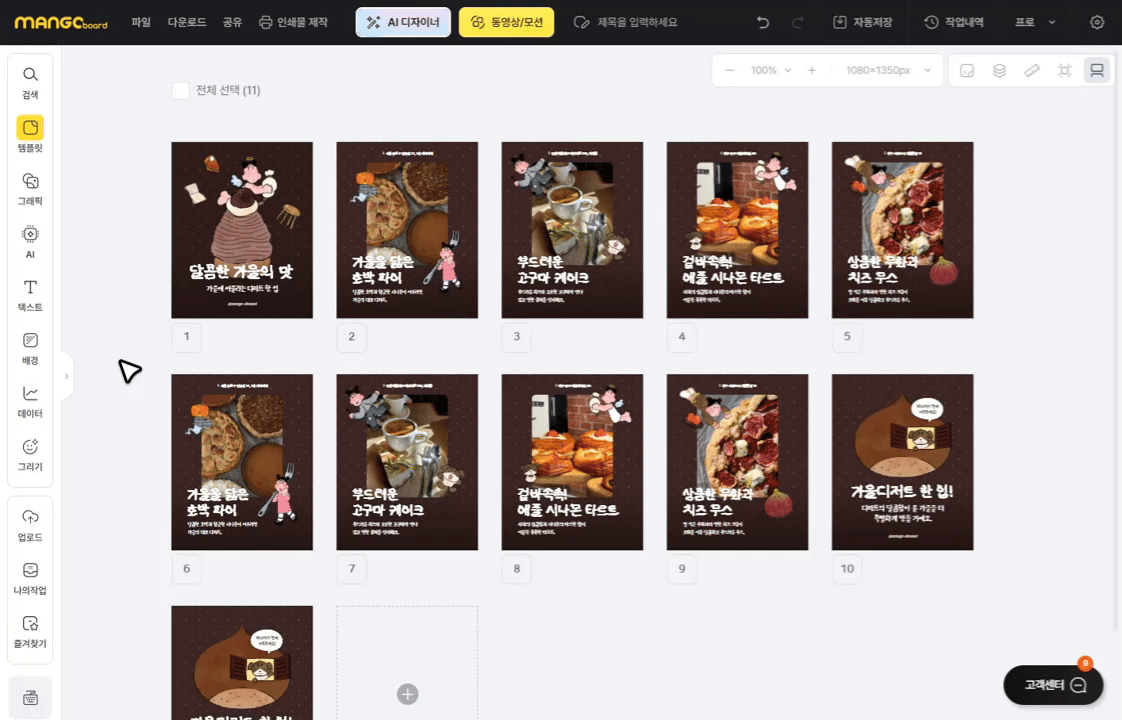Screen dimensions: 1122x720
Task: Select page 4 apple cinnamon tart thumbnail
Action: tap(737, 230)
